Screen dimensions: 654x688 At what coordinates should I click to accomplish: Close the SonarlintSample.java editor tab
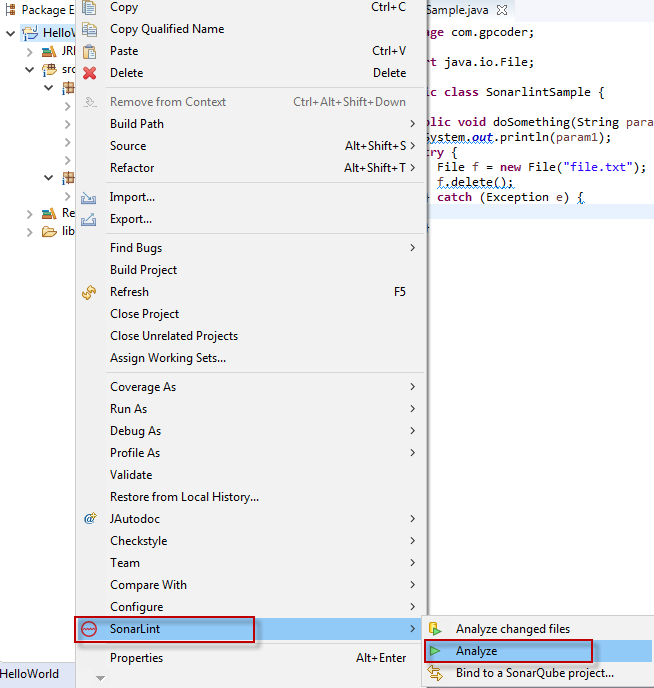coord(502,10)
